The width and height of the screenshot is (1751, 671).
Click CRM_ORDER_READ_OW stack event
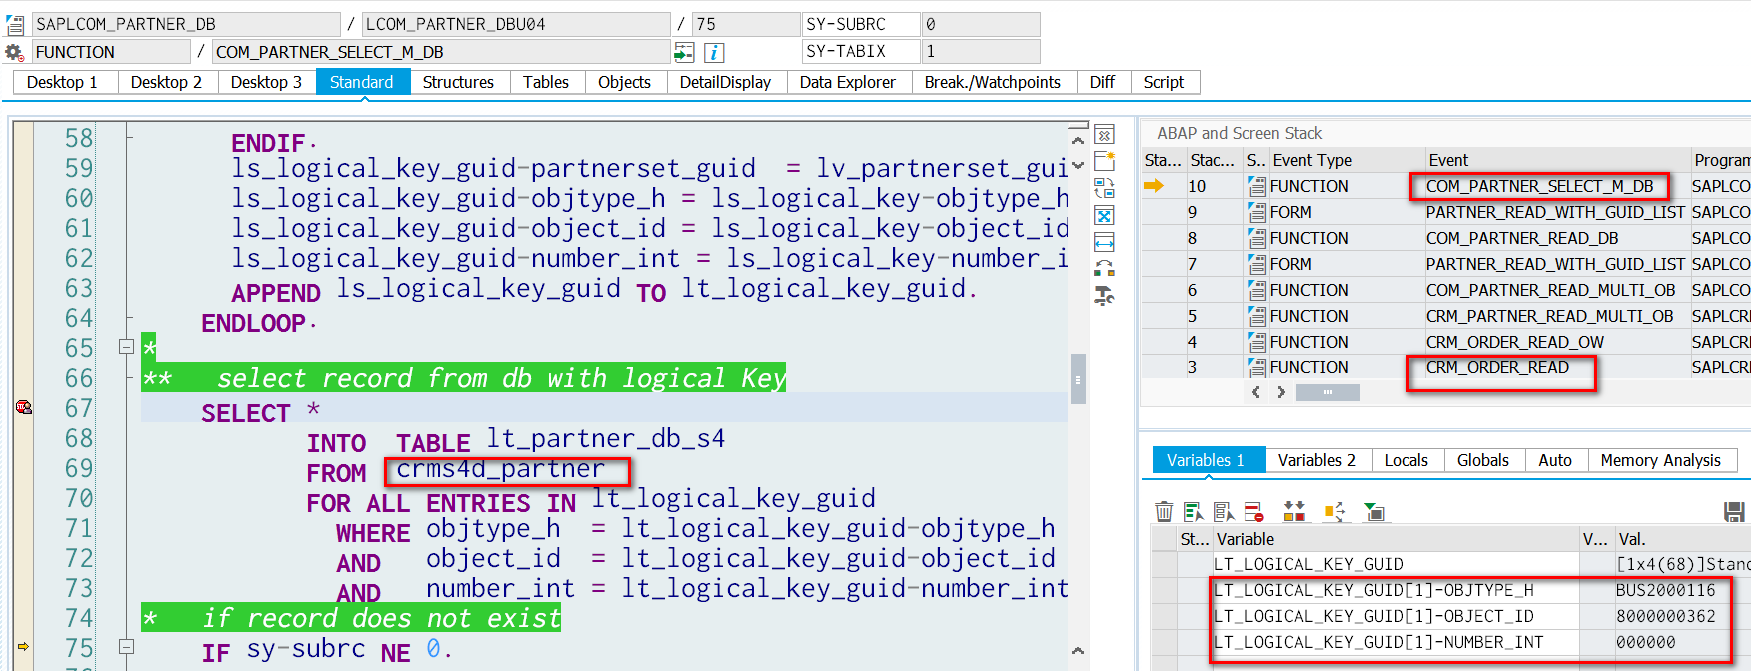click(1514, 342)
